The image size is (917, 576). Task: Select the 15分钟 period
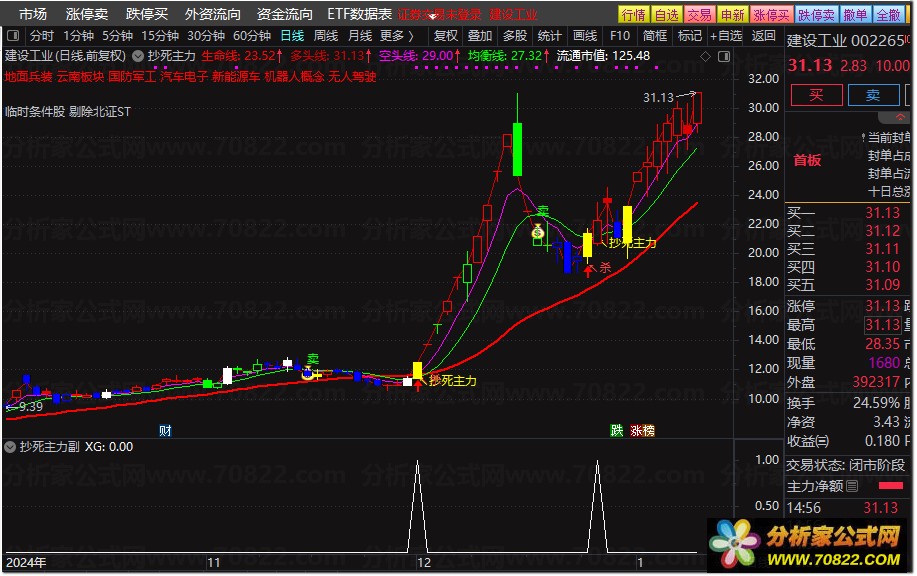pyautogui.click(x=160, y=36)
